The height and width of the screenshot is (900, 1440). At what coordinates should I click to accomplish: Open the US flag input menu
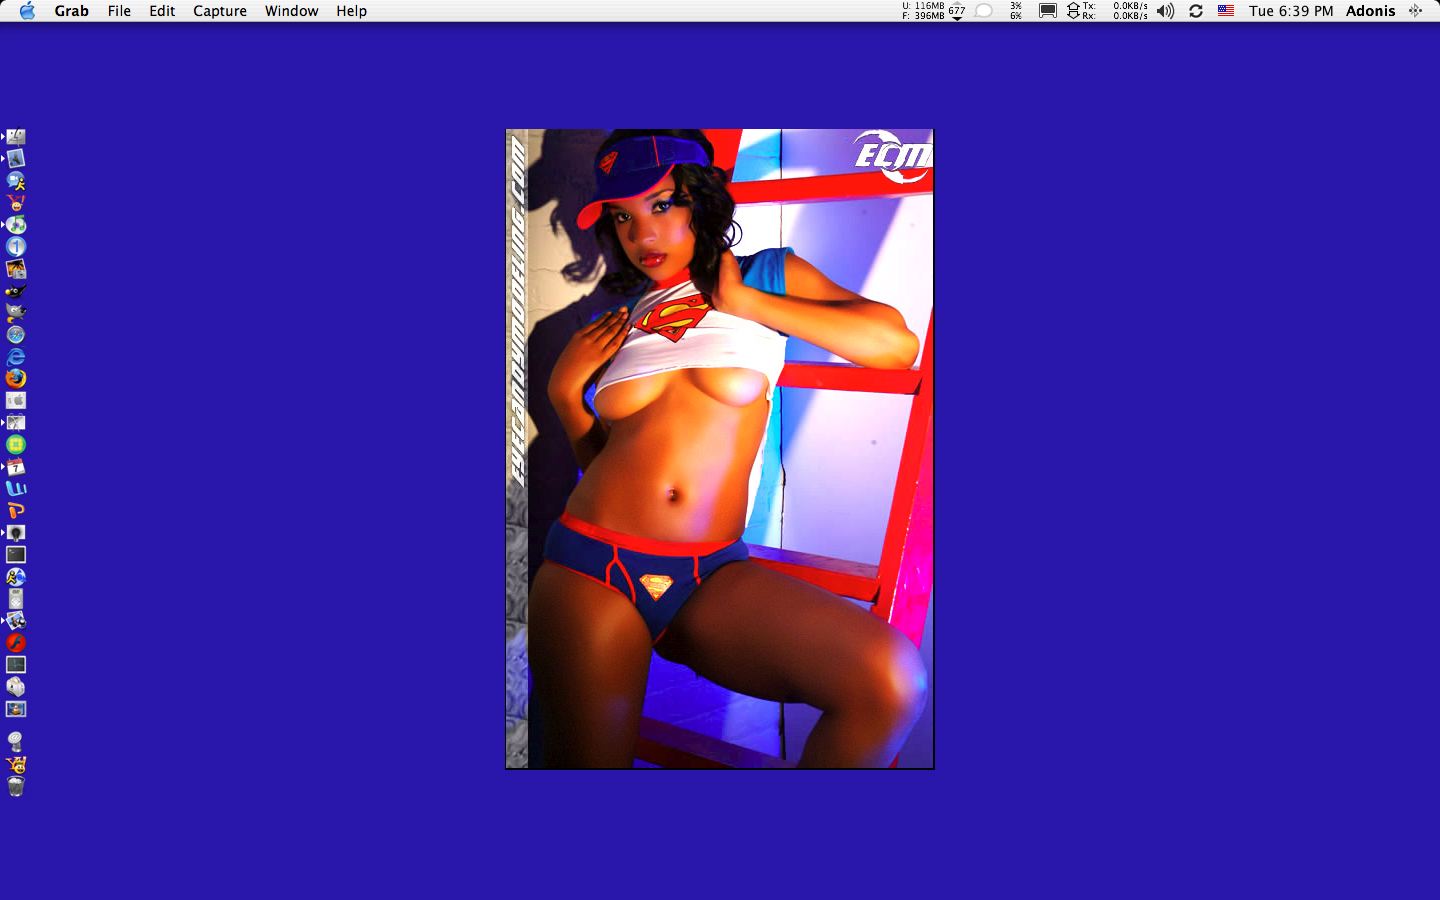point(1226,11)
